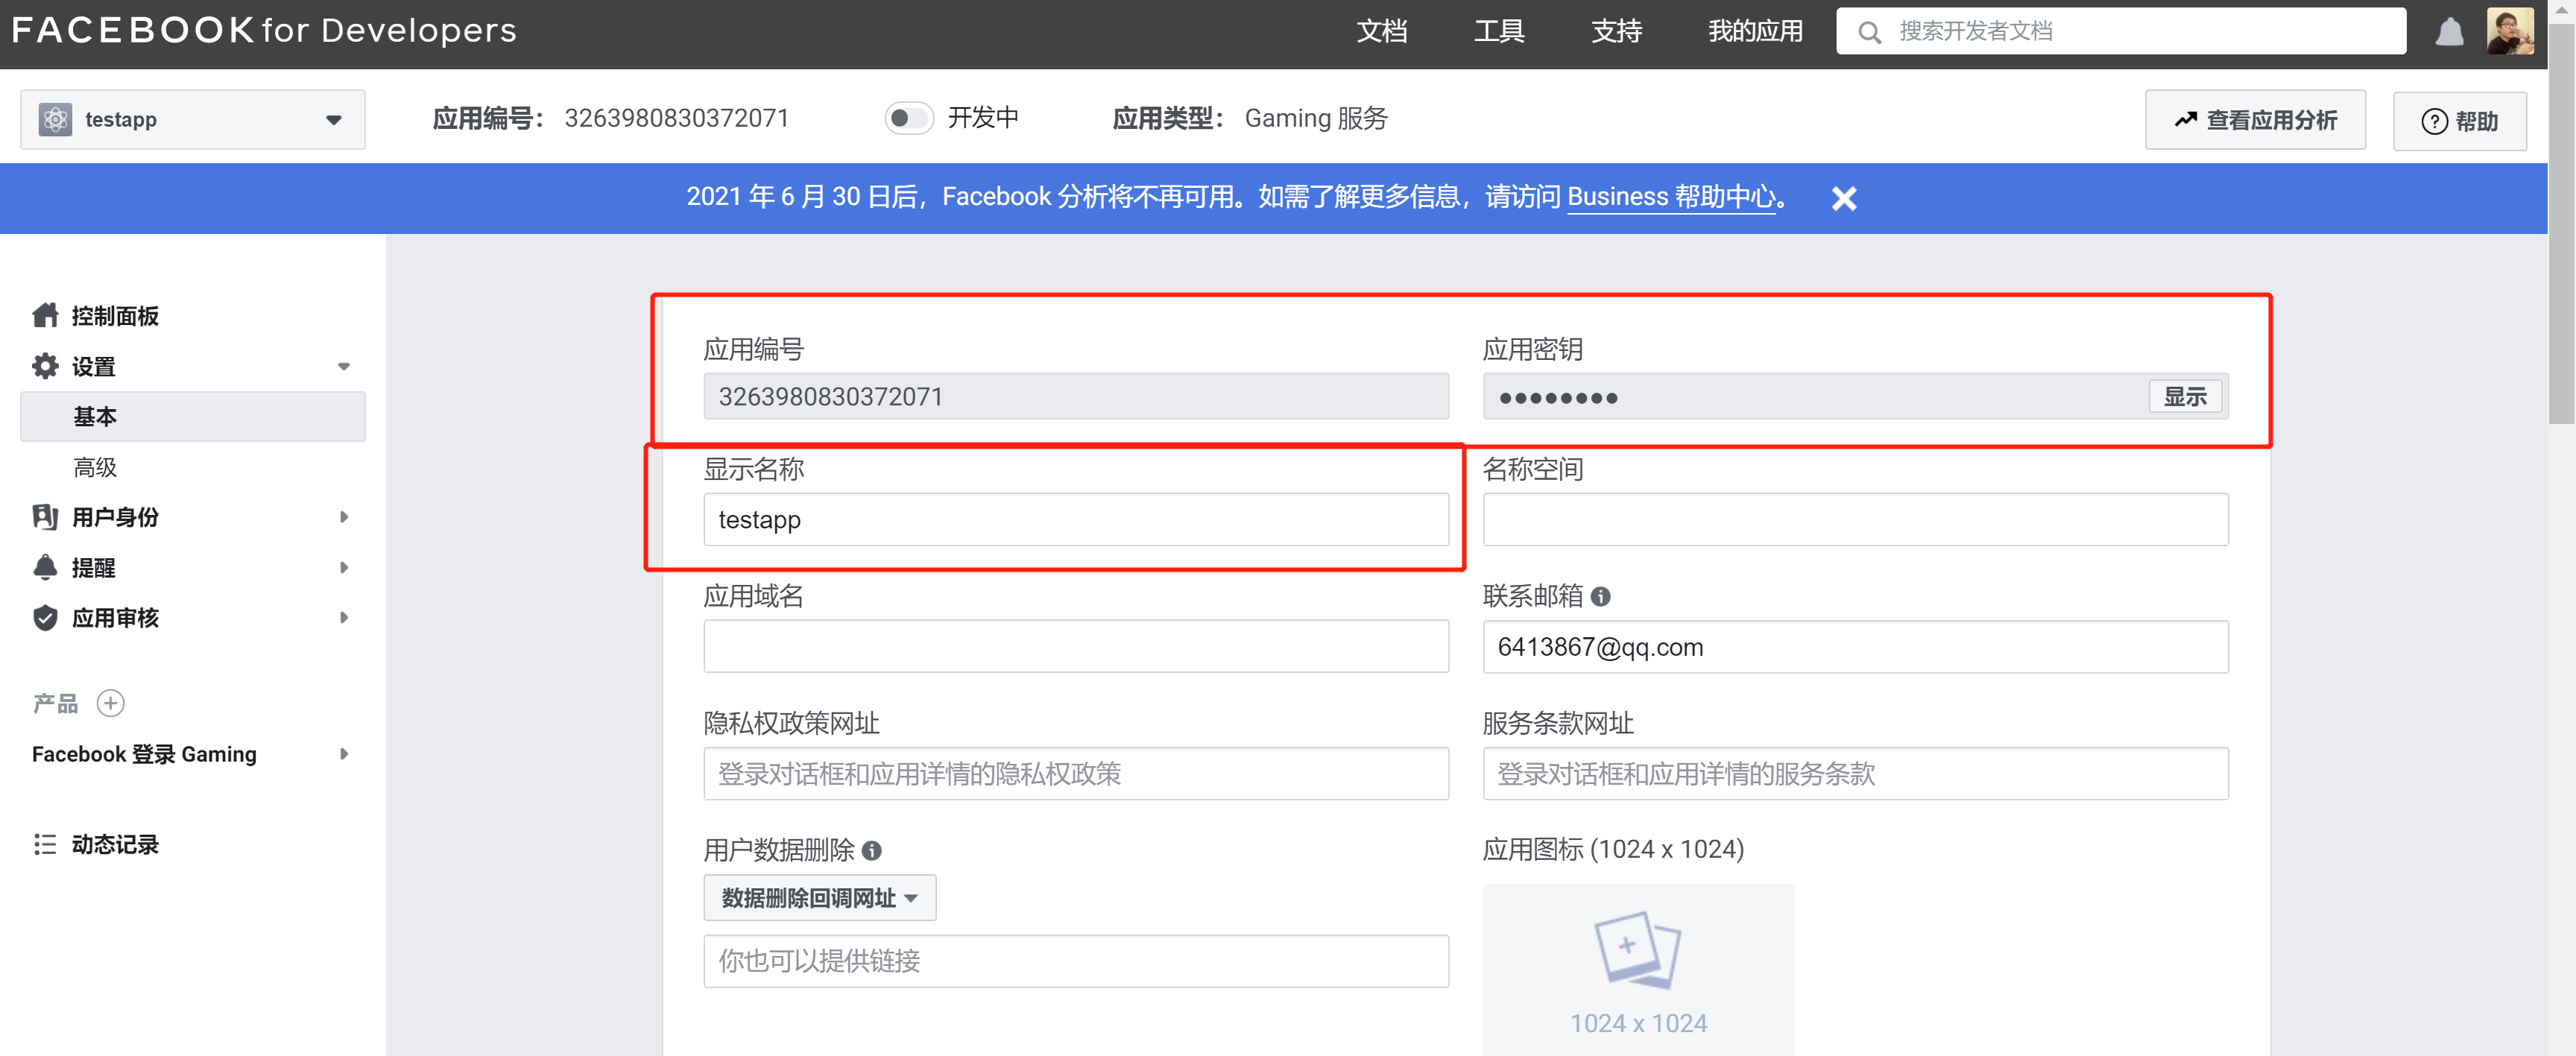Click the 用户身份 identity icon
2576x1056 pixels.
(x=45, y=517)
